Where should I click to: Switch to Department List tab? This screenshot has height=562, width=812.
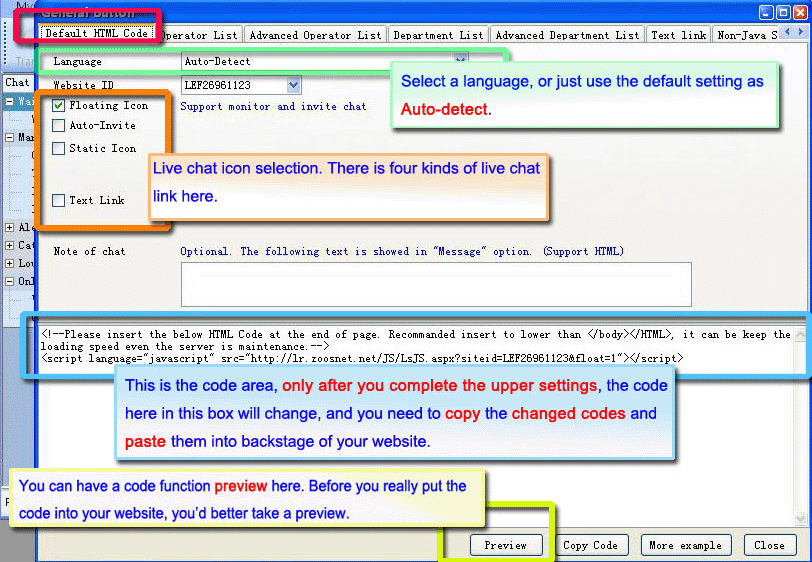coord(438,35)
